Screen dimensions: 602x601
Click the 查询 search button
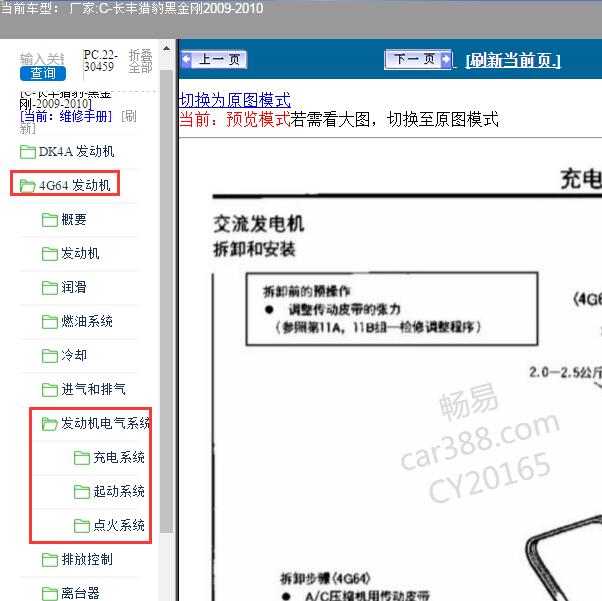click(x=43, y=73)
